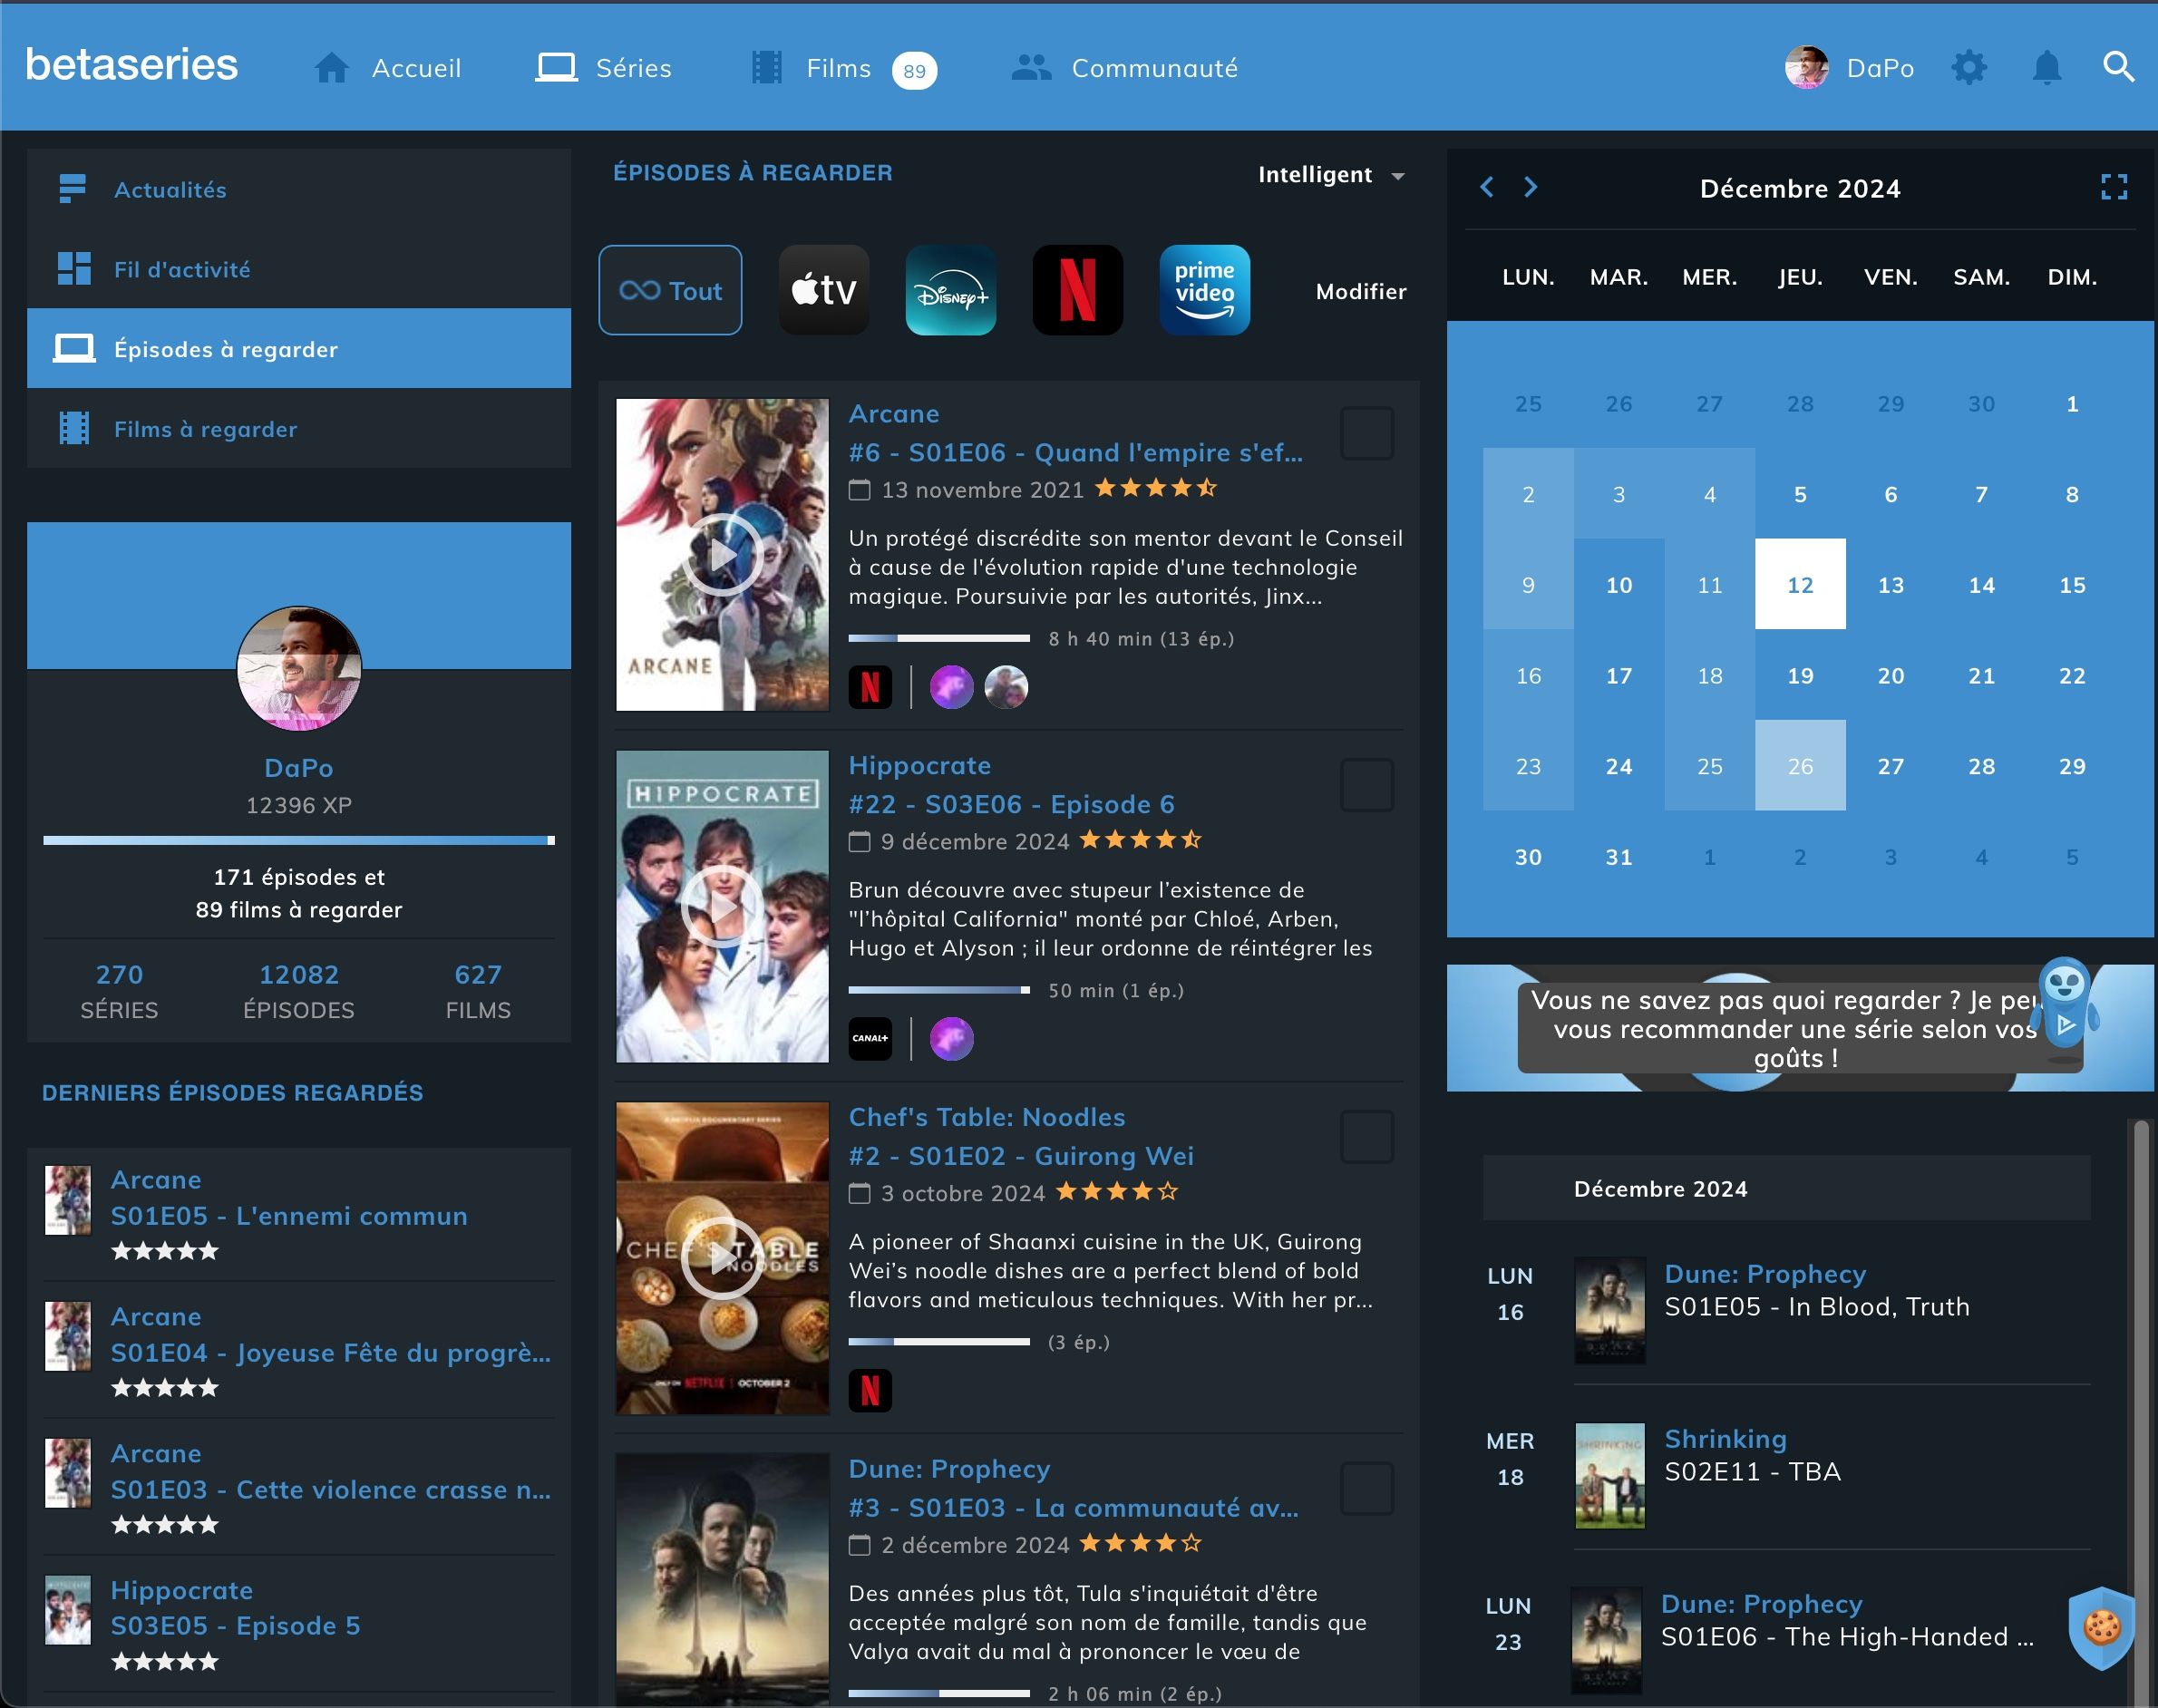Click Modifier to edit platforms
Viewport: 2158px width, 1708px height.
[1360, 291]
